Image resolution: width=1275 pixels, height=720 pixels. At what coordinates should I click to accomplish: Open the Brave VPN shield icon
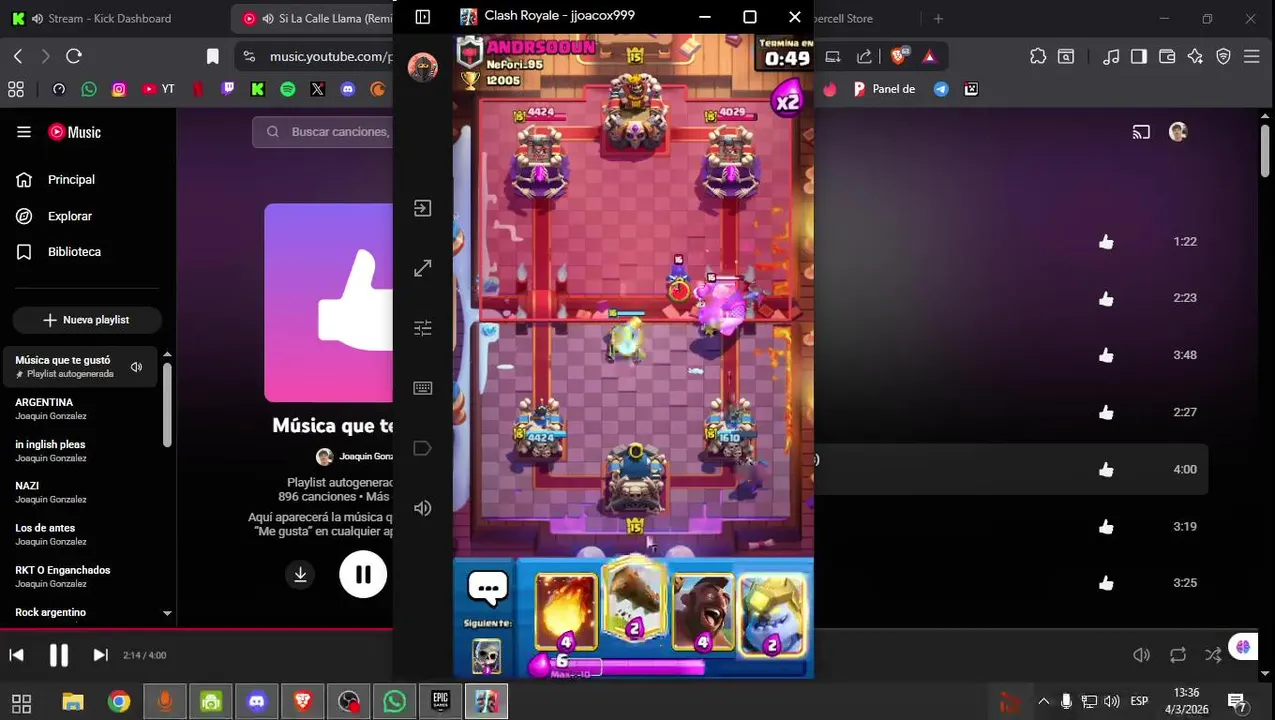click(x=1223, y=57)
